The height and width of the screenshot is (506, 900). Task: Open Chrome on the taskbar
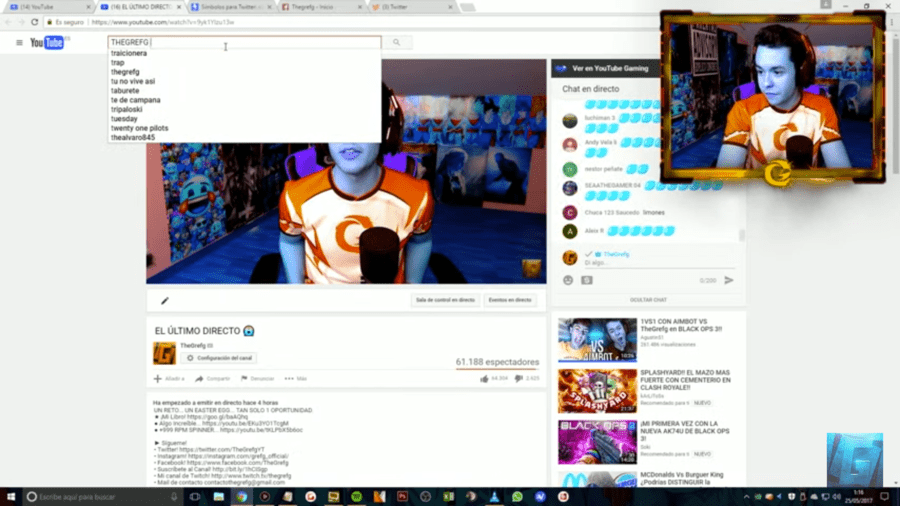pyautogui.click(x=242, y=497)
